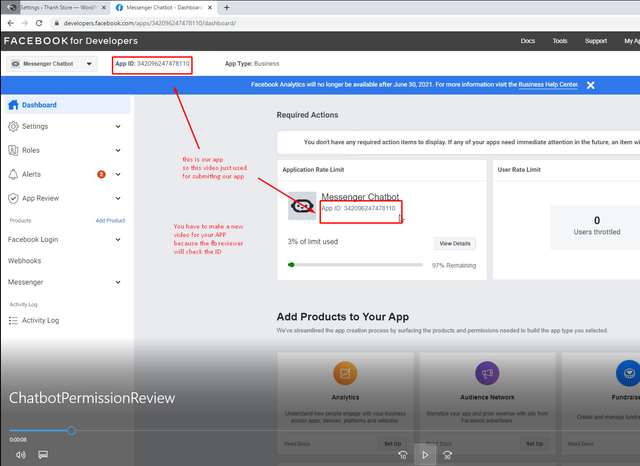Open Tools in the top navigation
640x466 pixels.
coord(560,41)
